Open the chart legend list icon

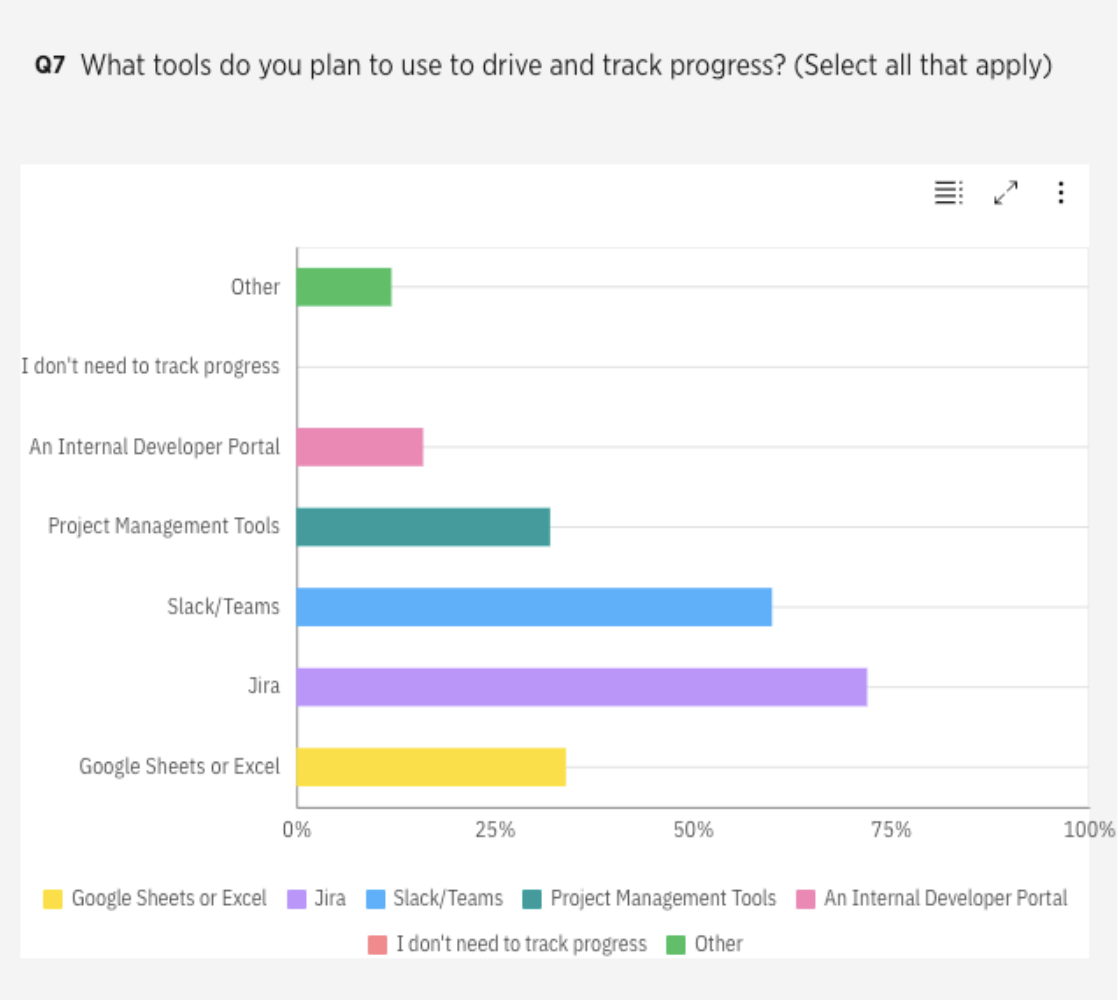[949, 193]
